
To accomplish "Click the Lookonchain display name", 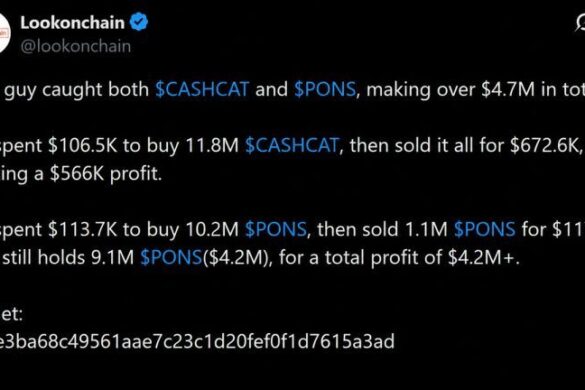I will point(72,23).
